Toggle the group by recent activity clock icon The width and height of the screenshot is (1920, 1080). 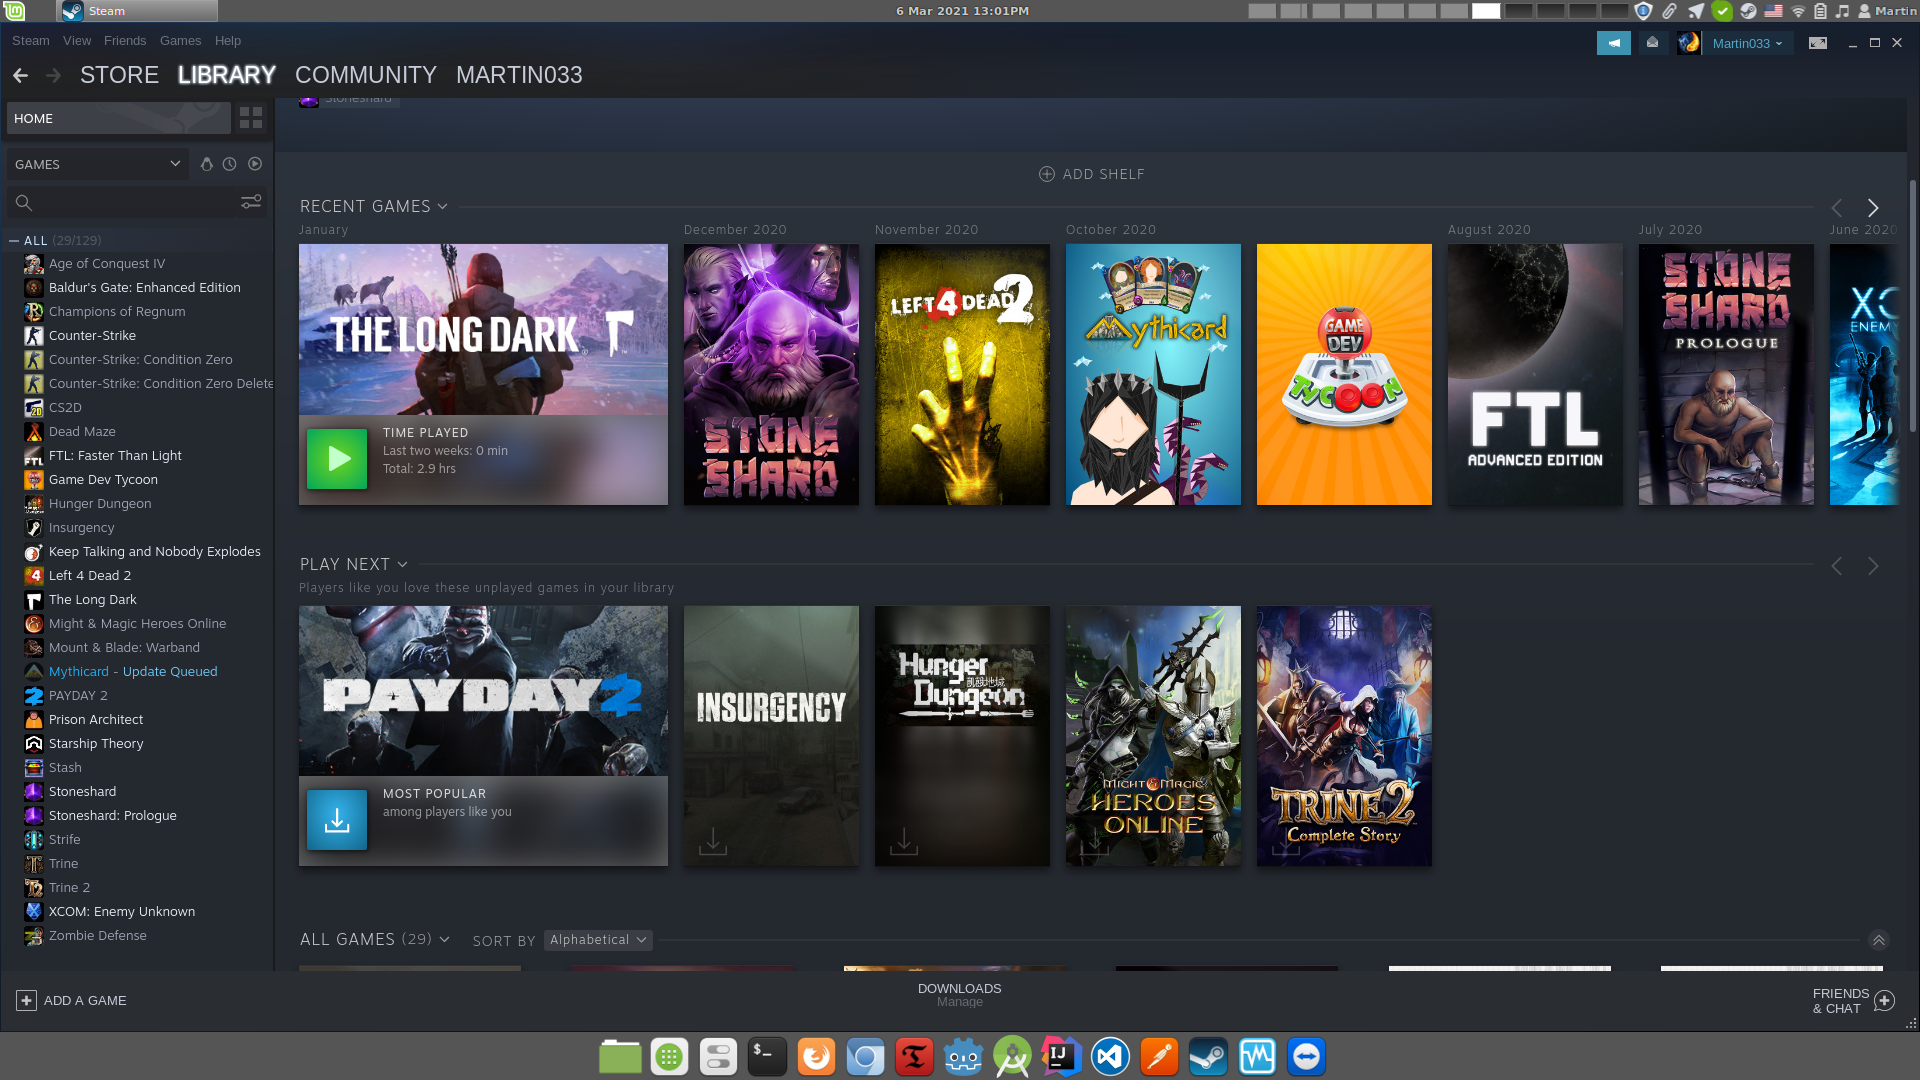pos(230,164)
